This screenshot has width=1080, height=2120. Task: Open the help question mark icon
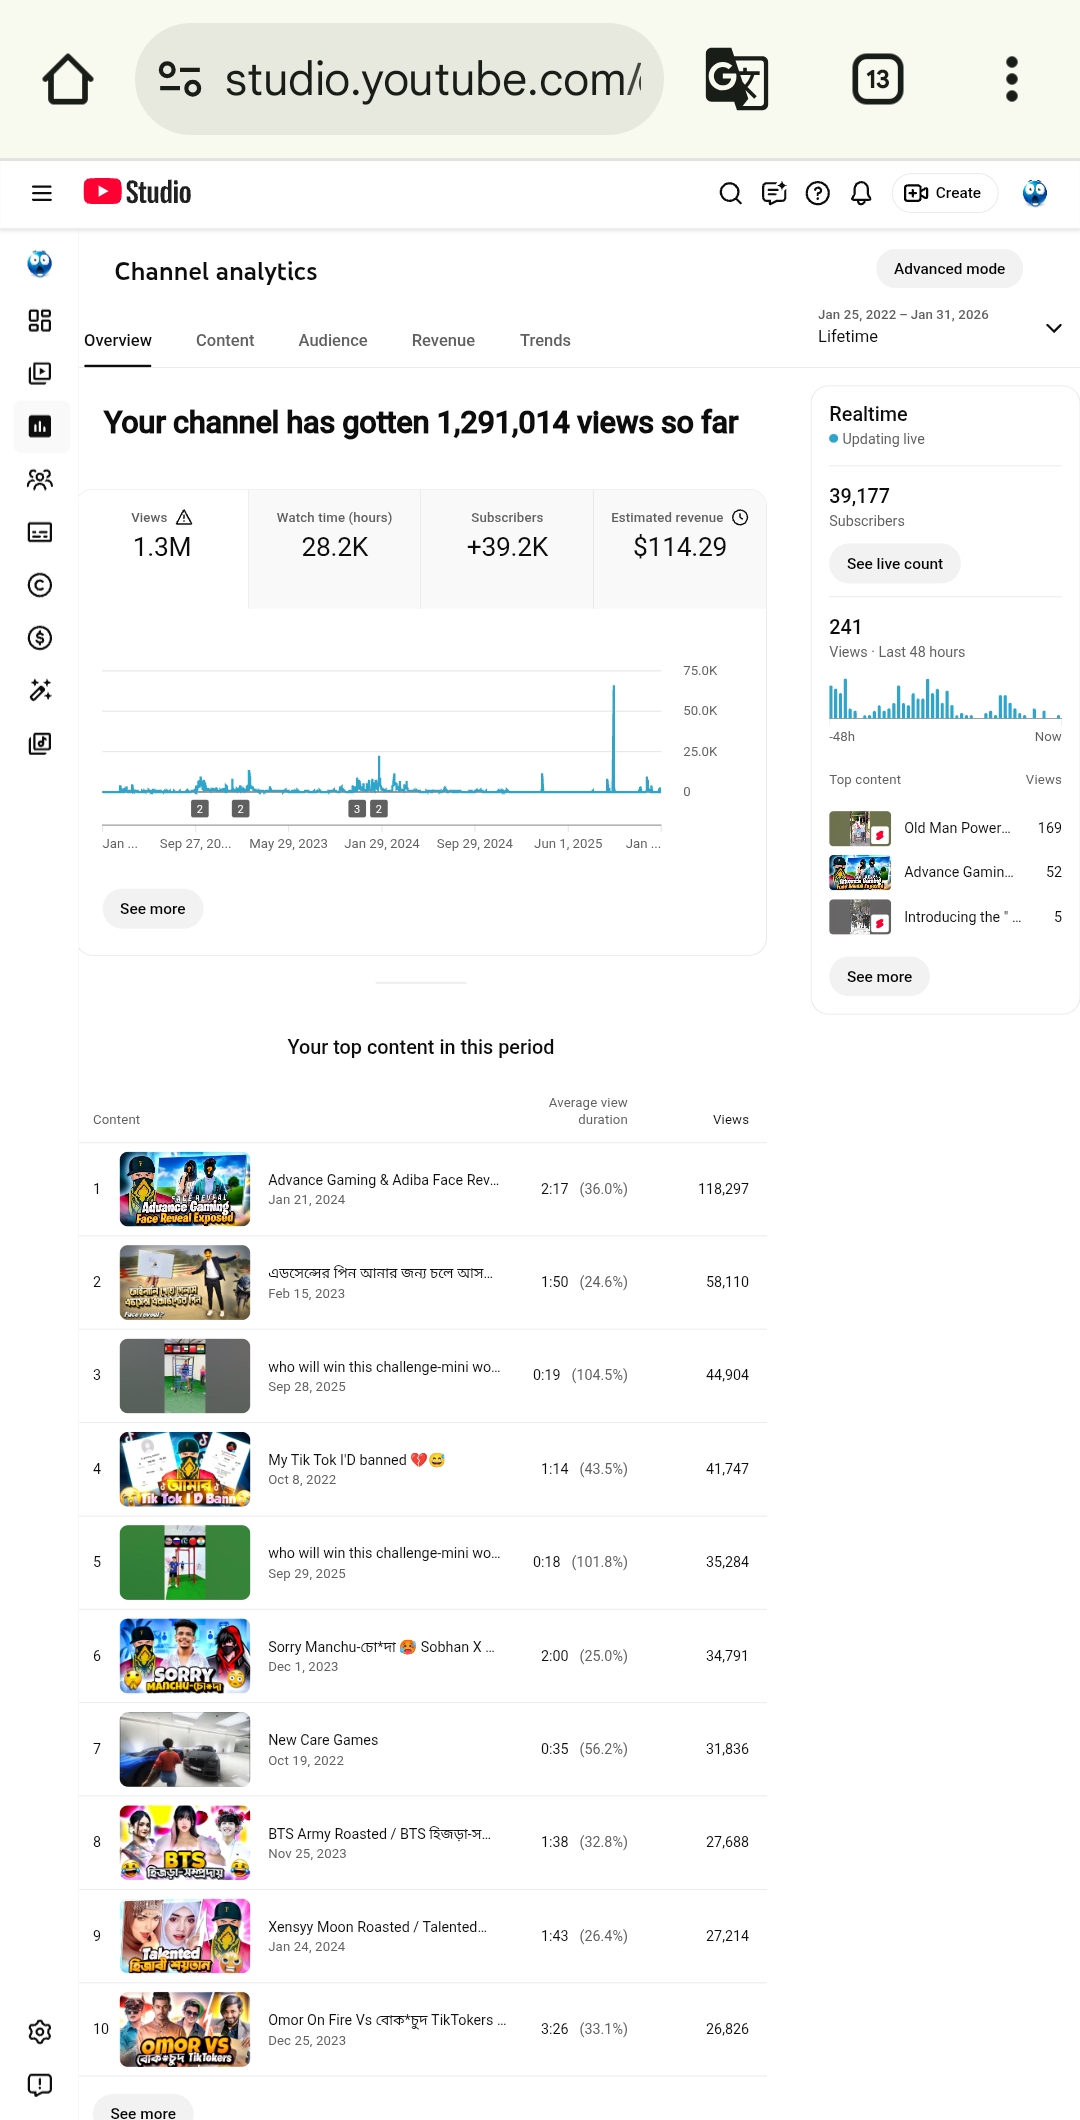coord(818,193)
